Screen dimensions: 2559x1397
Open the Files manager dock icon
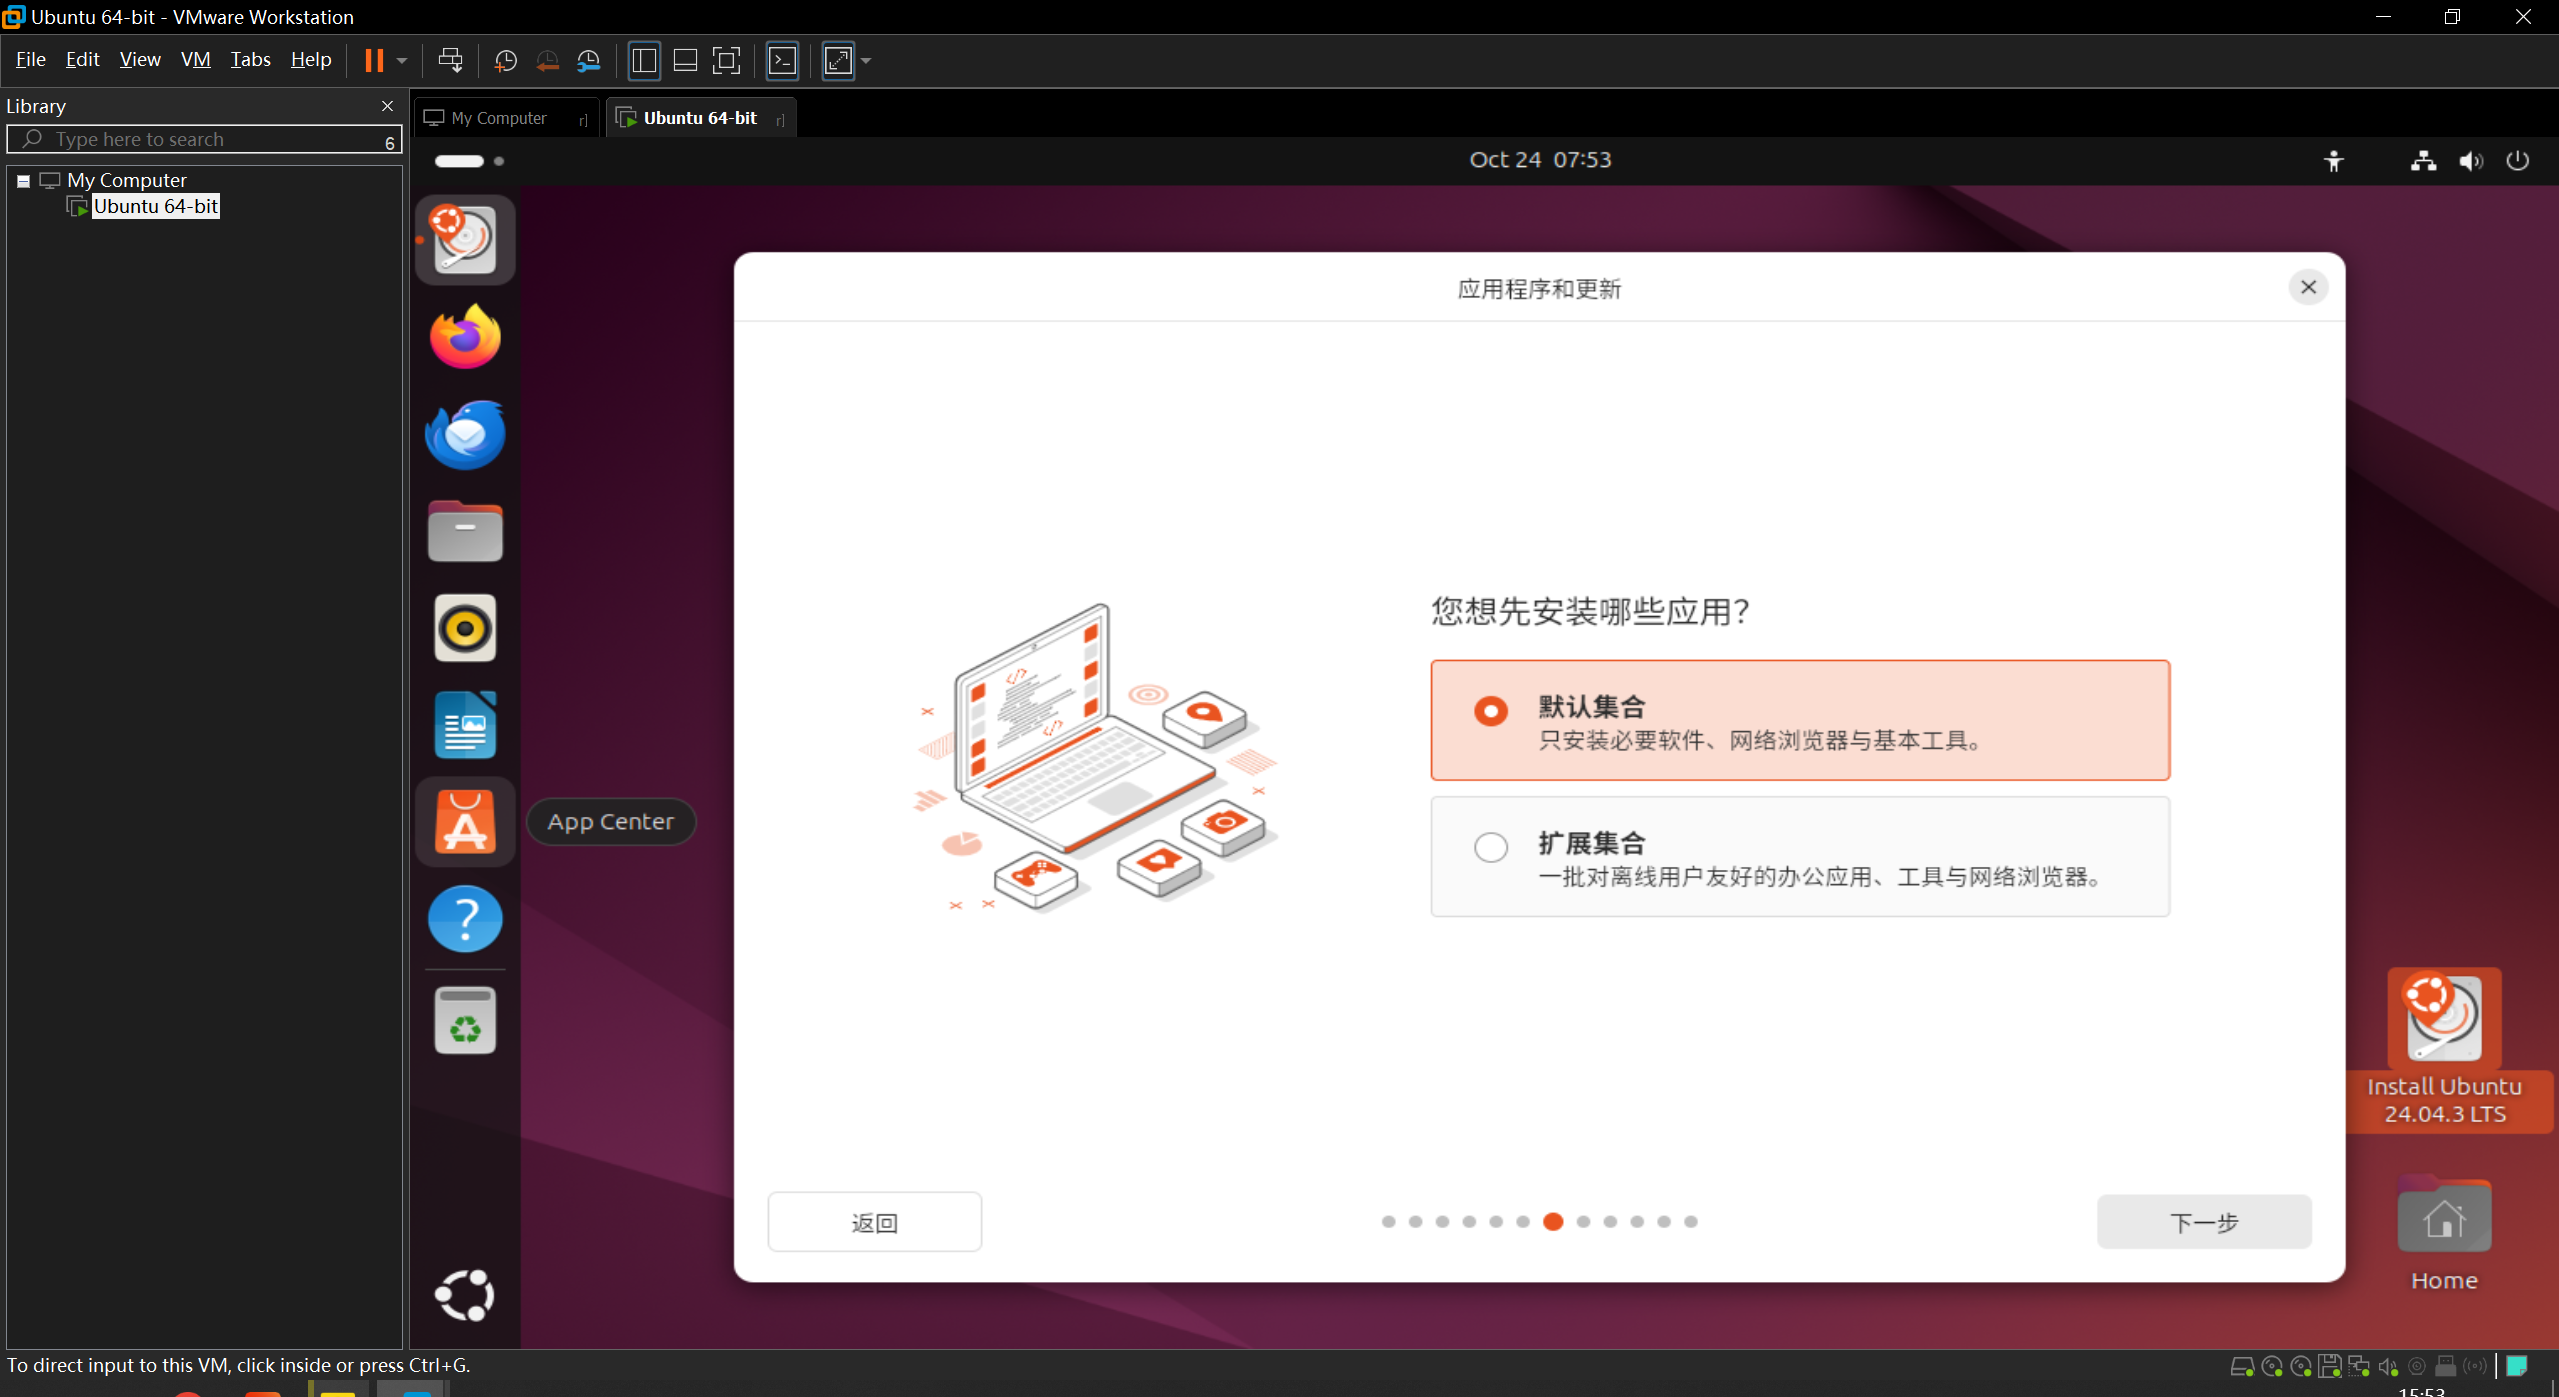point(465,531)
